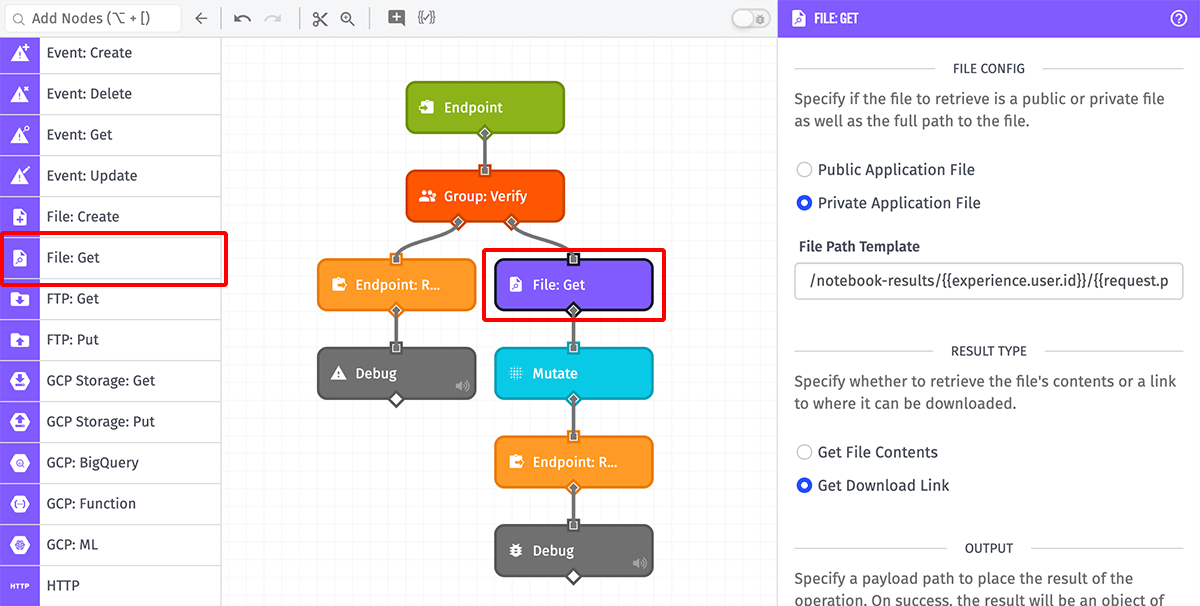Open the zoom tool in the toolbar
This screenshot has height=606, width=1200.
point(347,18)
